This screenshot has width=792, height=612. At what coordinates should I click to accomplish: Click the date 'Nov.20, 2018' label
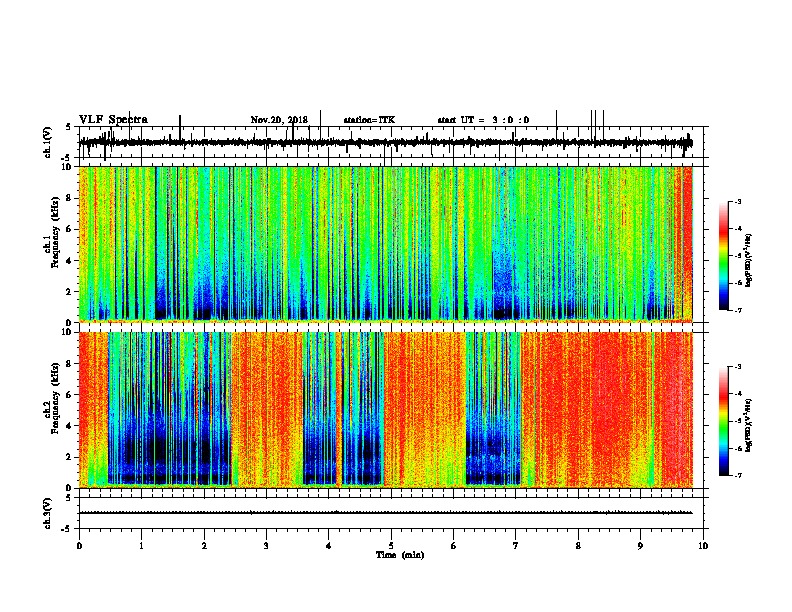click(279, 120)
